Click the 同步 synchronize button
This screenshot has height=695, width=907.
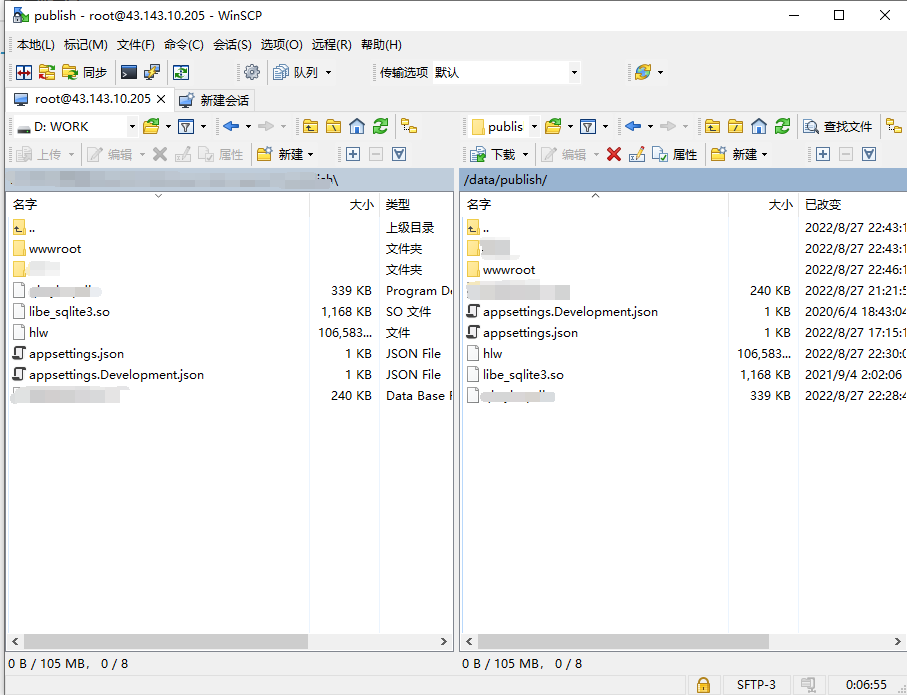[x=85, y=72]
